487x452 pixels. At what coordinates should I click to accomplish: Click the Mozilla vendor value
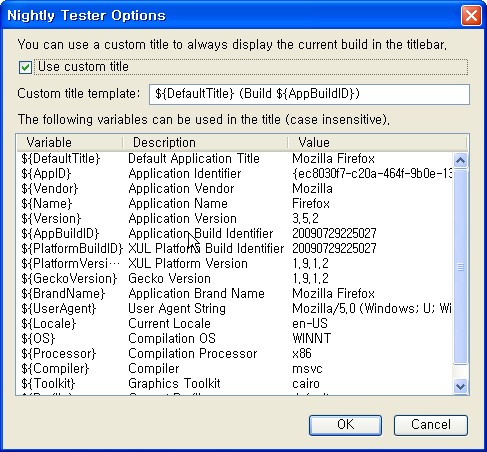[x=312, y=188]
